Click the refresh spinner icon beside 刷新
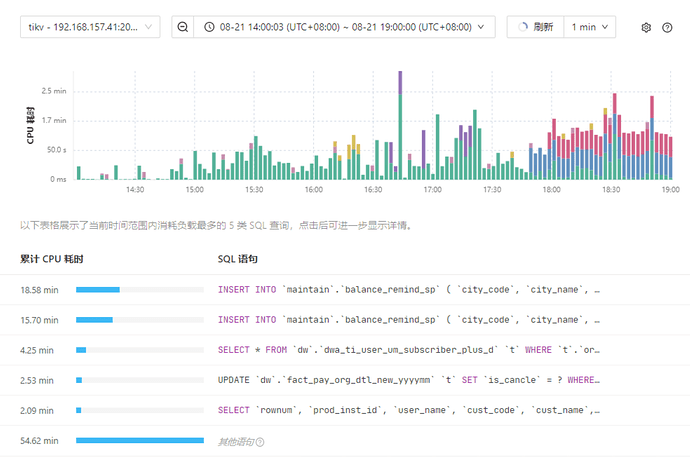The width and height of the screenshot is (690, 457). [x=525, y=27]
